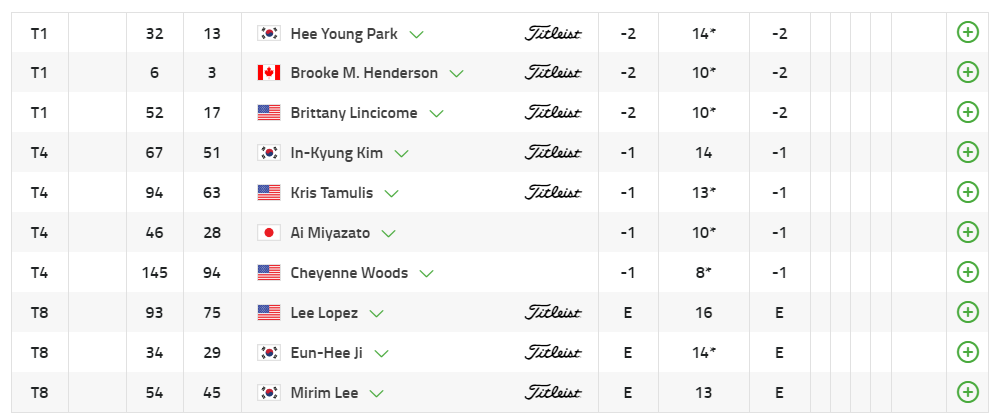
Task: Add Ai Miyazato using the plus icon
Action: [x=967, y=232]
